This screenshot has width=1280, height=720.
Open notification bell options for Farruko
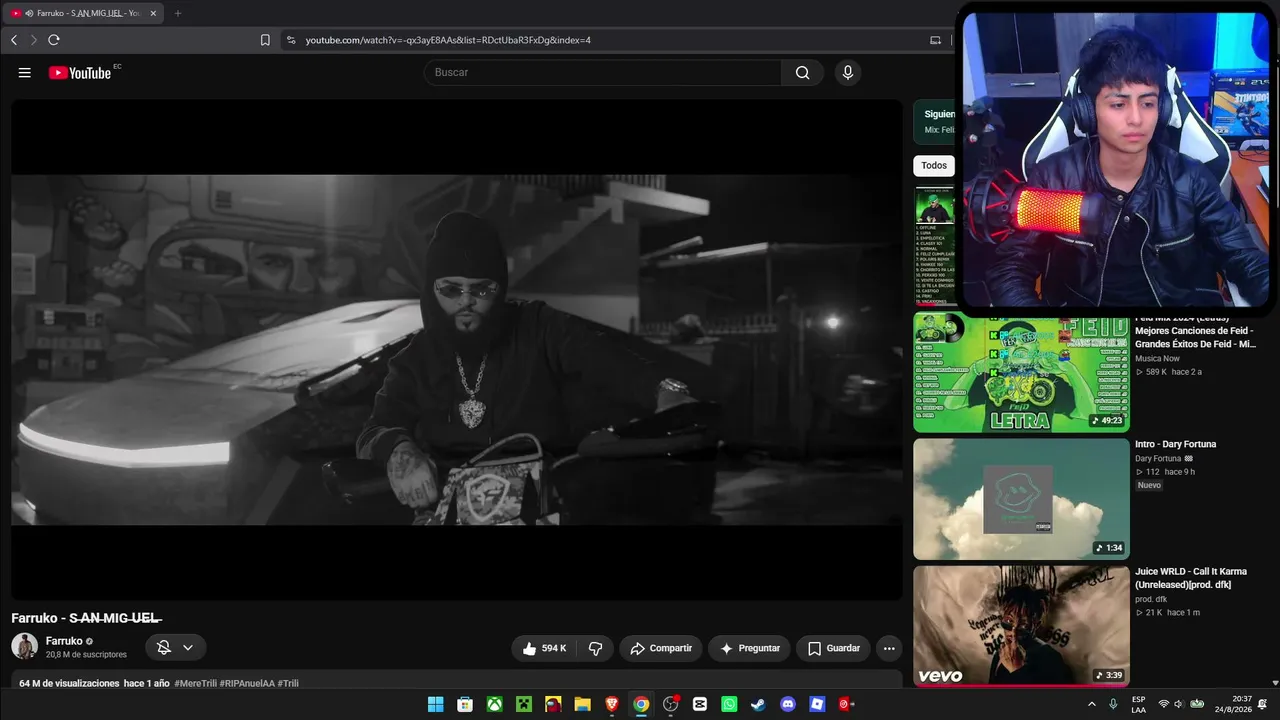point(176,648)
